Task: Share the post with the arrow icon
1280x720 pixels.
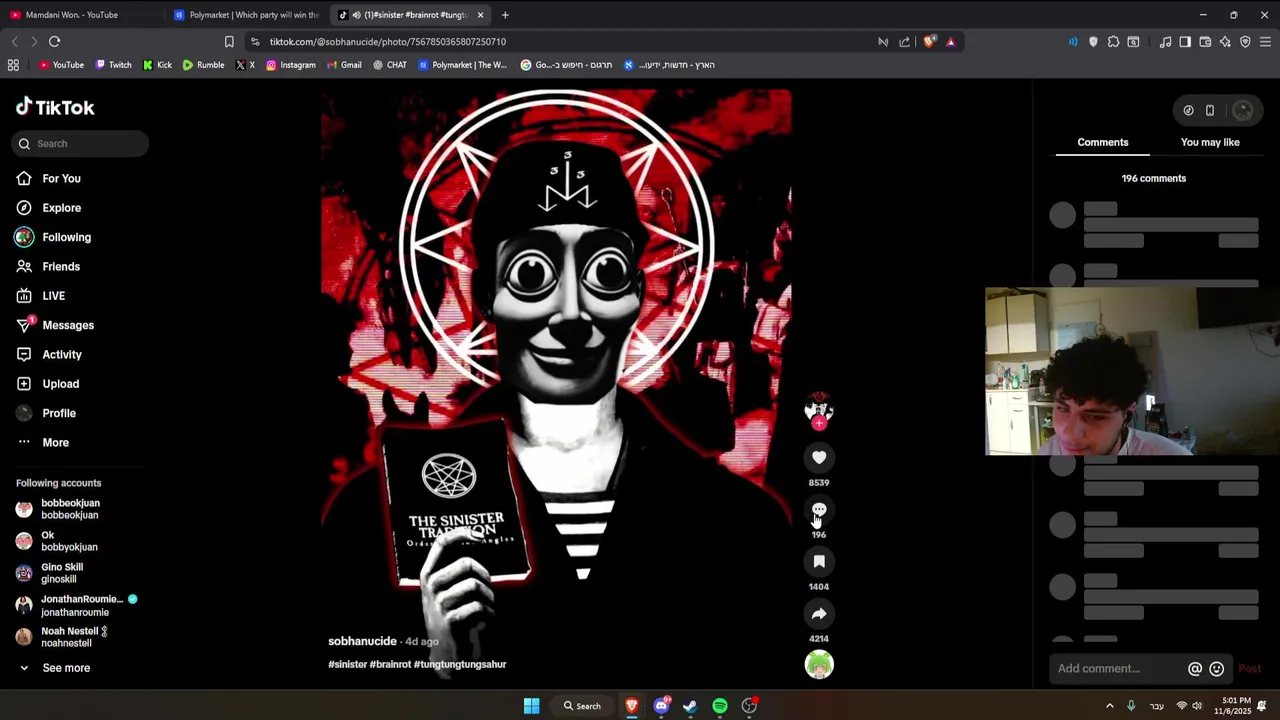Action: click(819, 614)
